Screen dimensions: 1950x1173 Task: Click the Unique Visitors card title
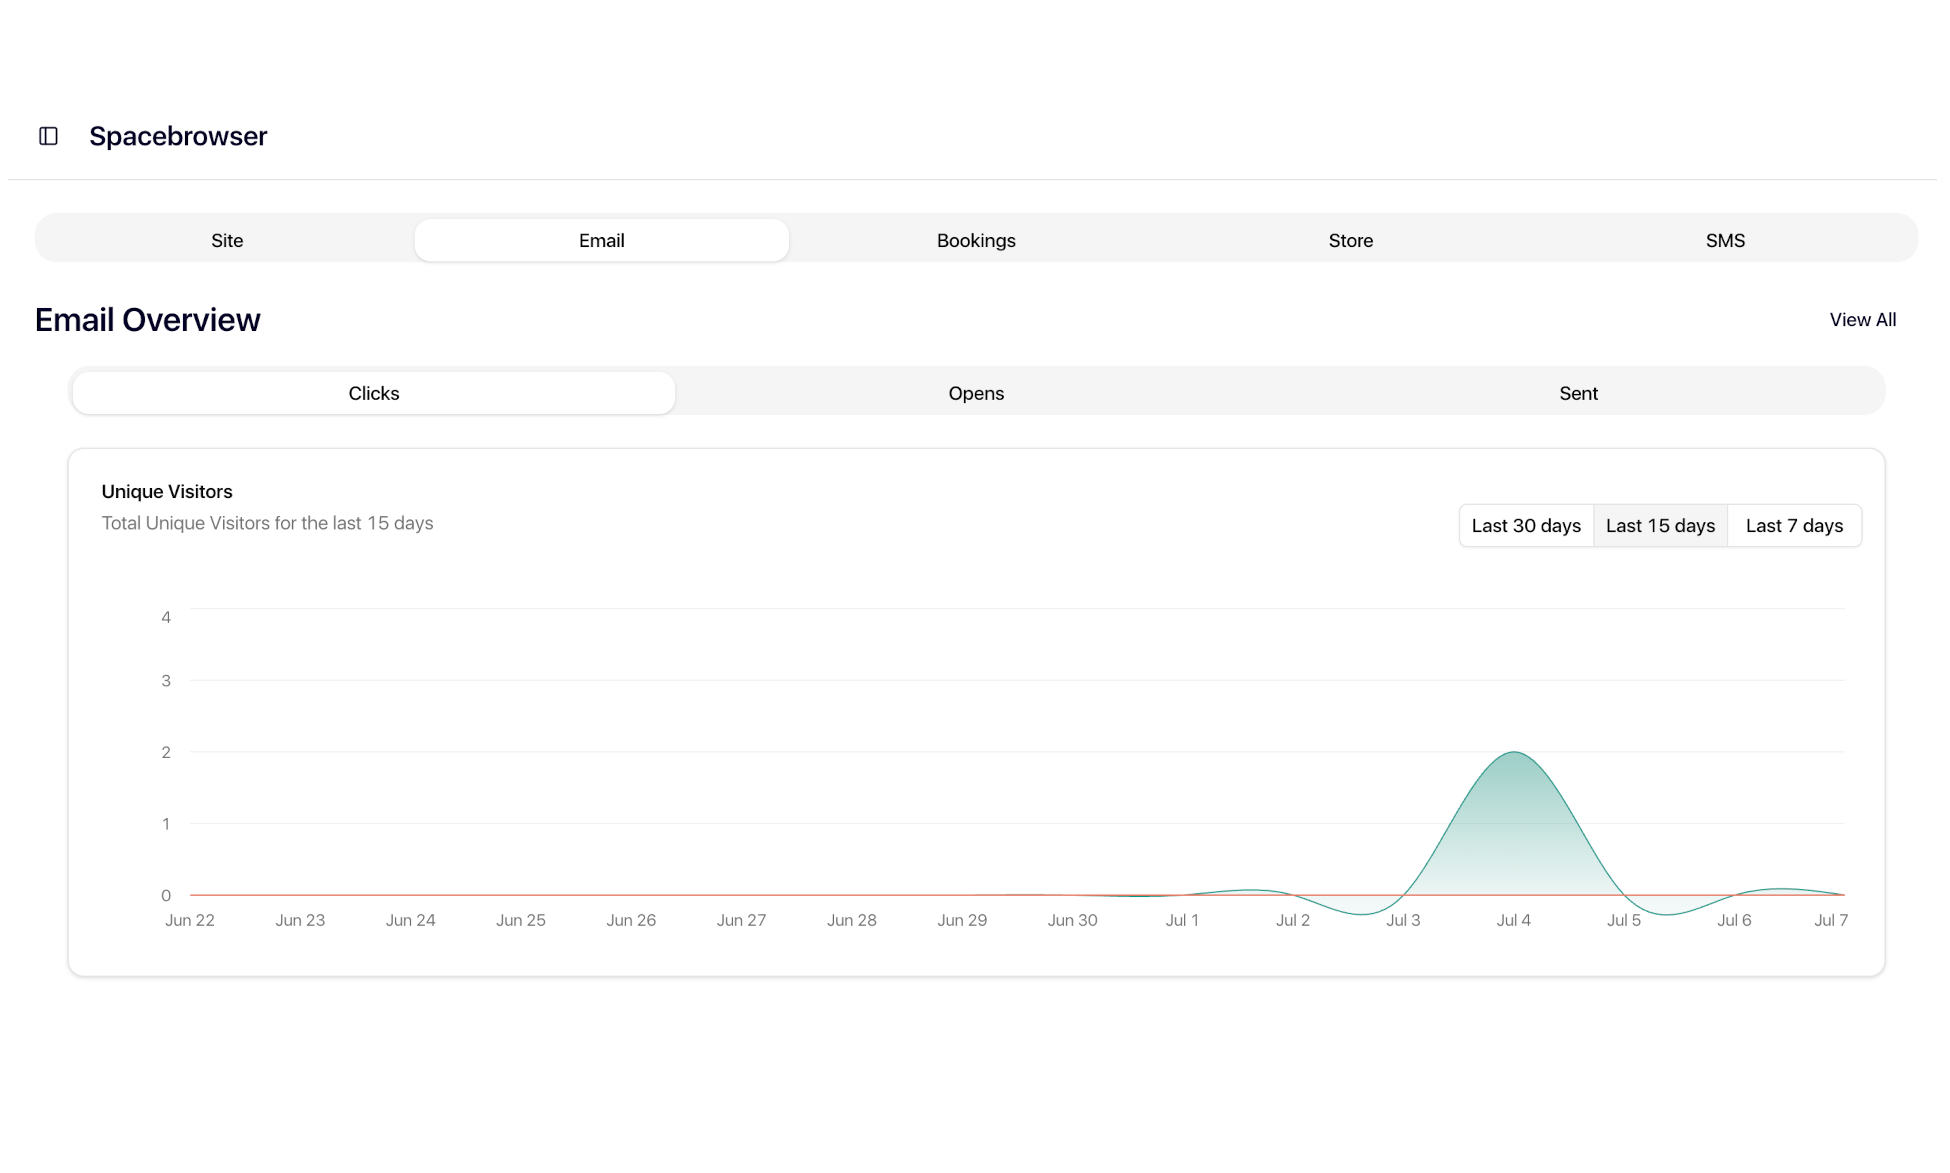tap(167, 492)
